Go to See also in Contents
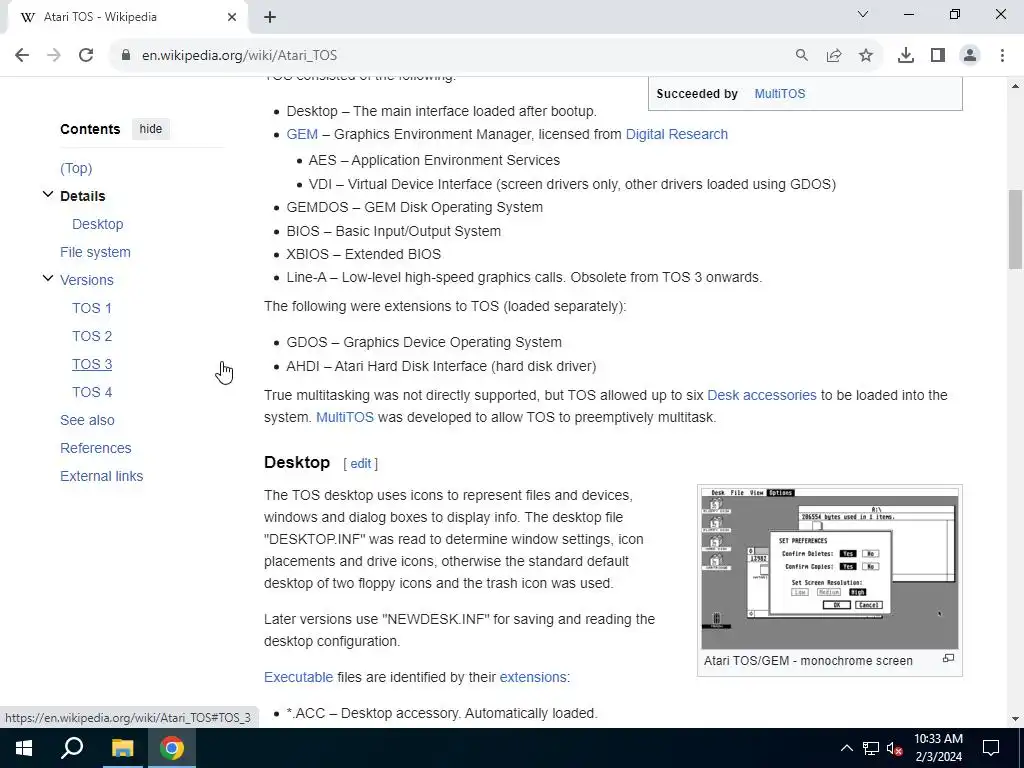Viewport: 1024px width, 768px height. [88, 420]
